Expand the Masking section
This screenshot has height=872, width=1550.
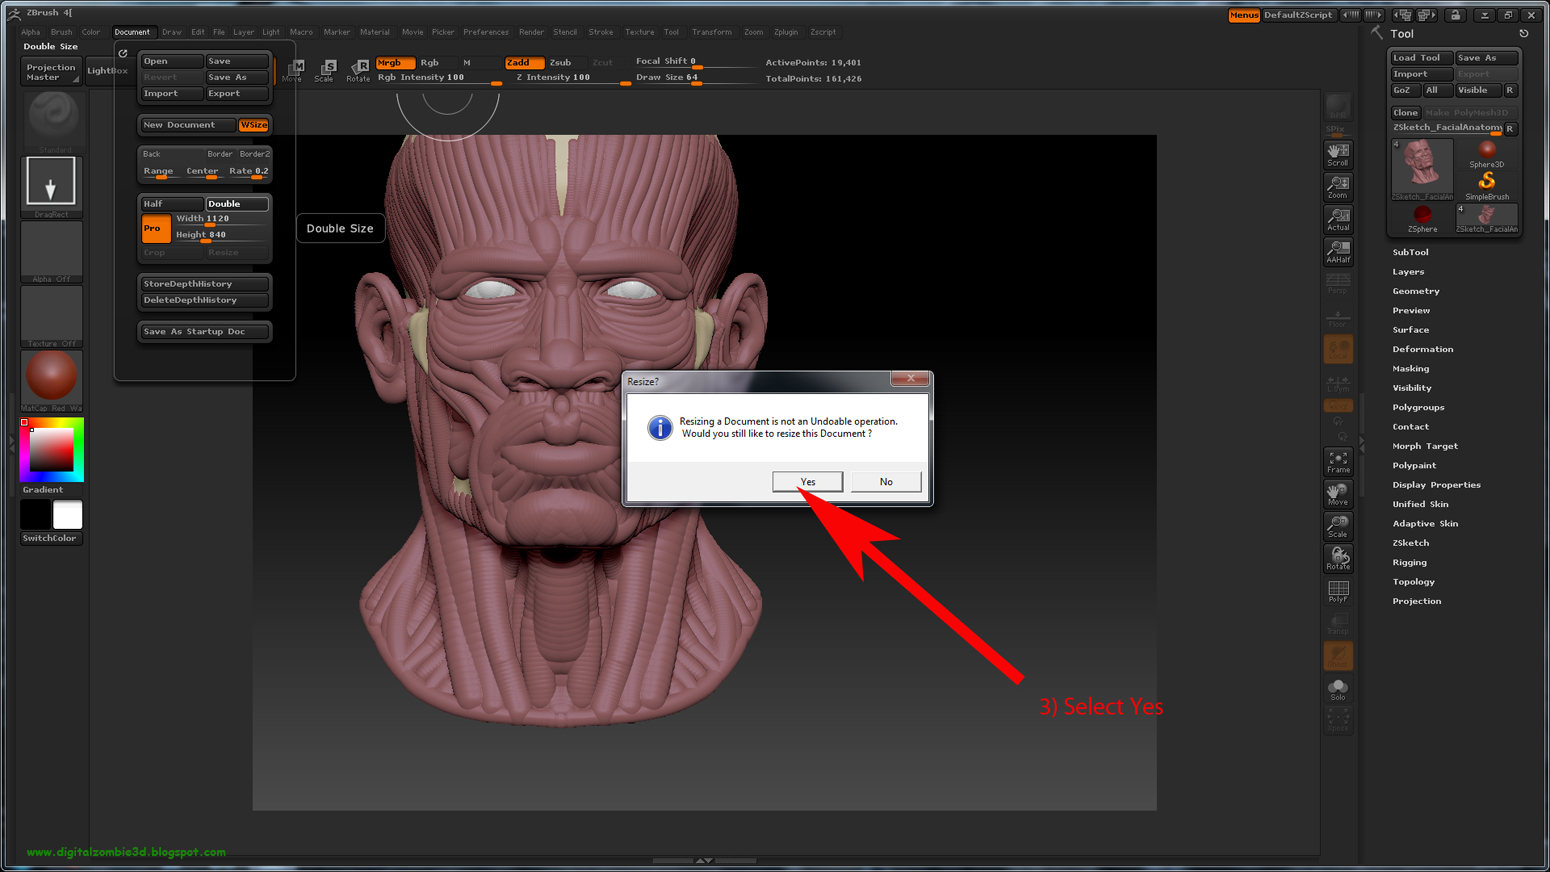pos(1410,369)
